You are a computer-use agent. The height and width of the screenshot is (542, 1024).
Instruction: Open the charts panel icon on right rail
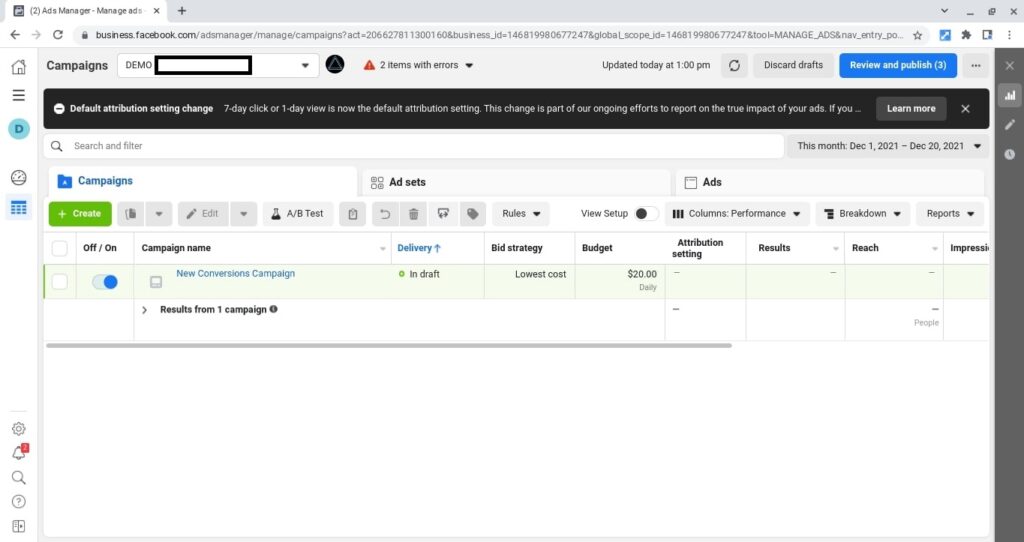[x=1010, y=95]
